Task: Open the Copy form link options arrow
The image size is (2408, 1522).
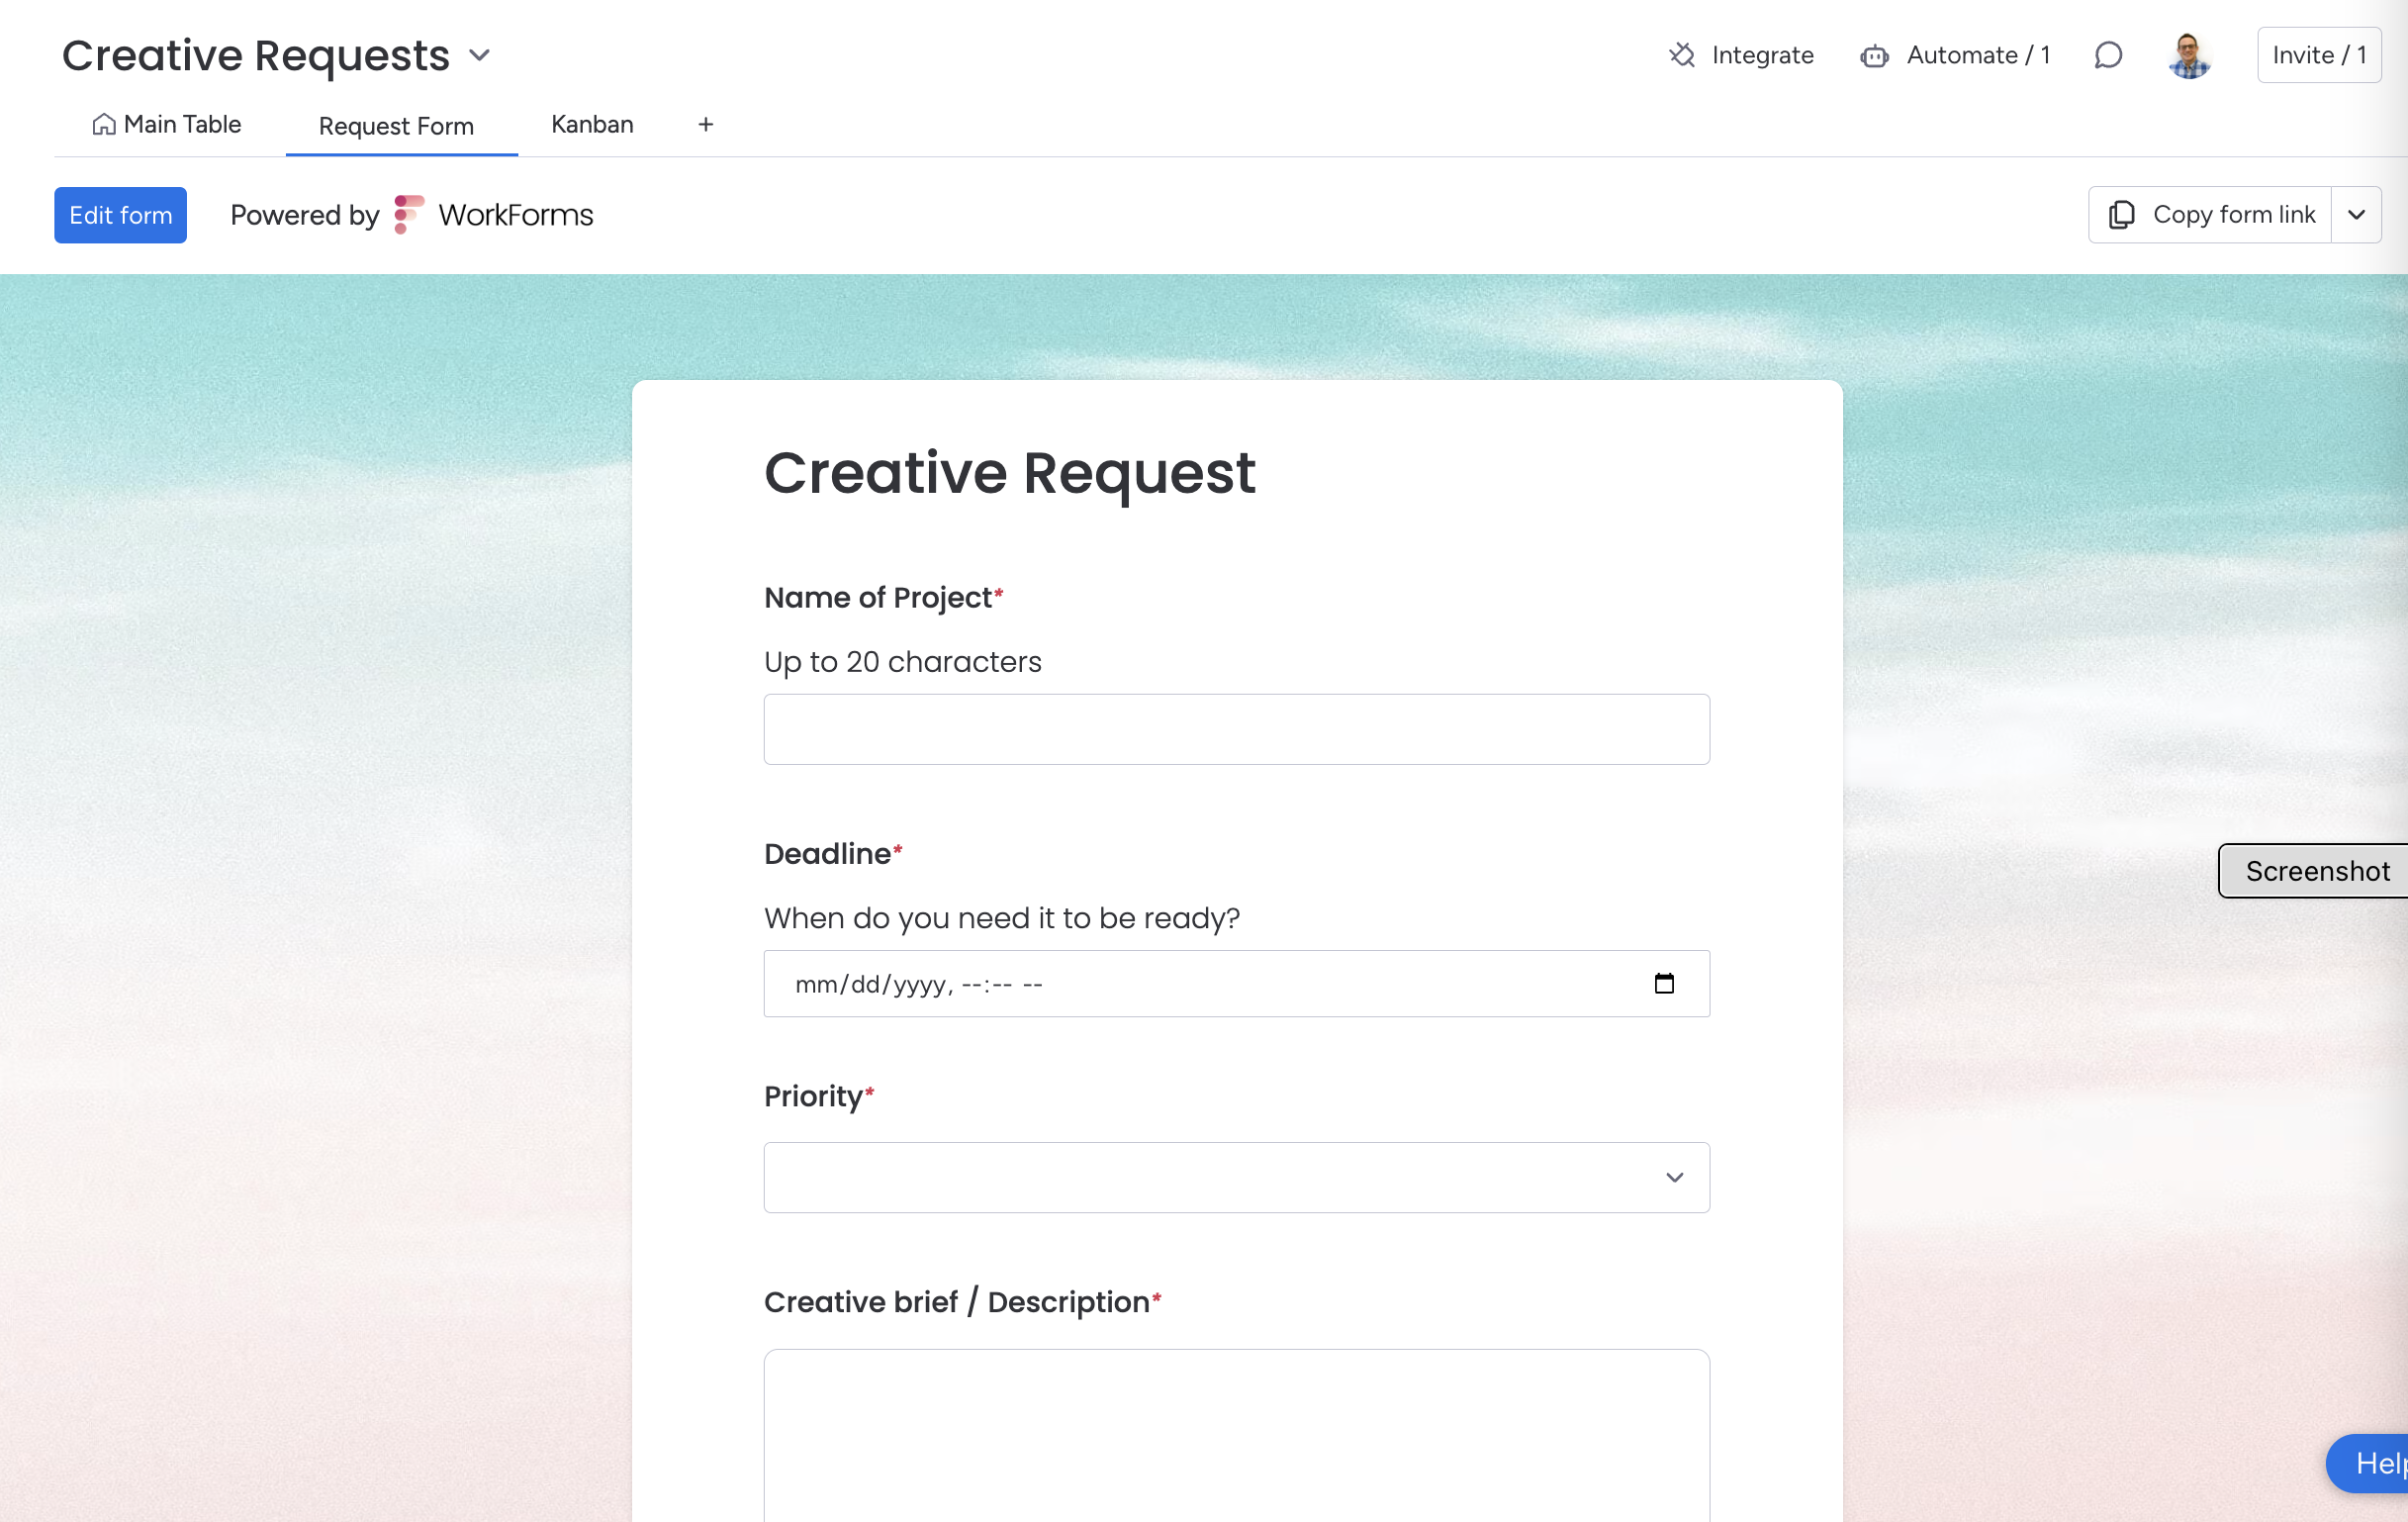Action: click(2355, 215)
